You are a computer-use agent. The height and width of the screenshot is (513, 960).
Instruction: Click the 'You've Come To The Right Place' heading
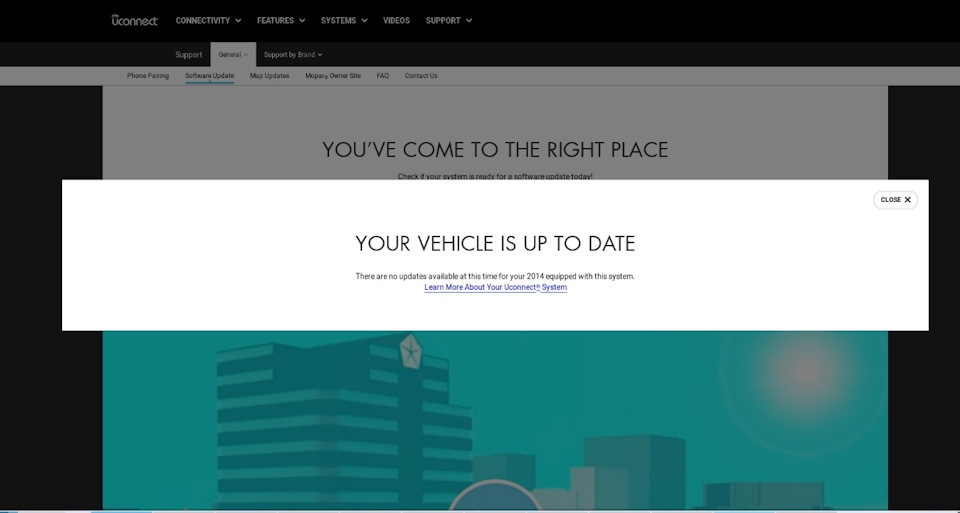(495, 150)
